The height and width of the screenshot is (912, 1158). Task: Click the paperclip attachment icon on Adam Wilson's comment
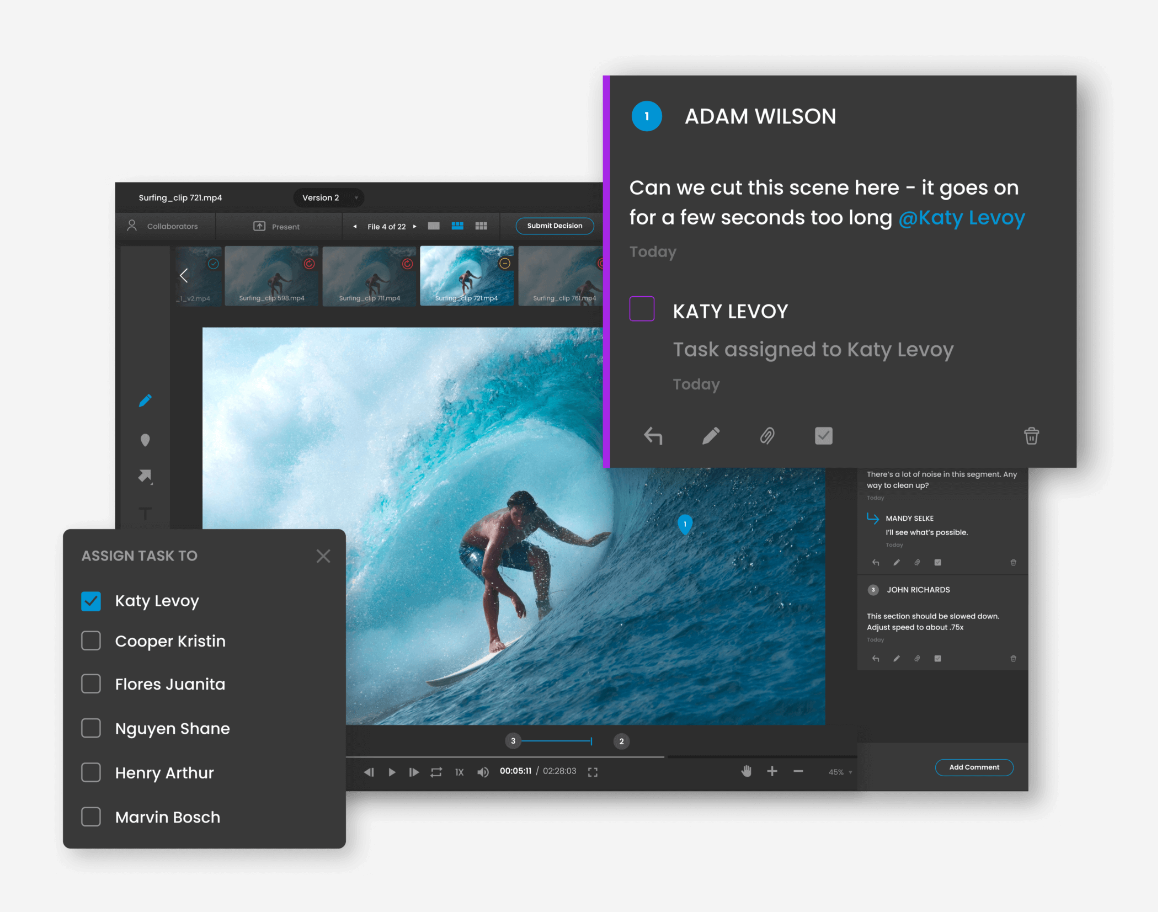coord(767,436)
